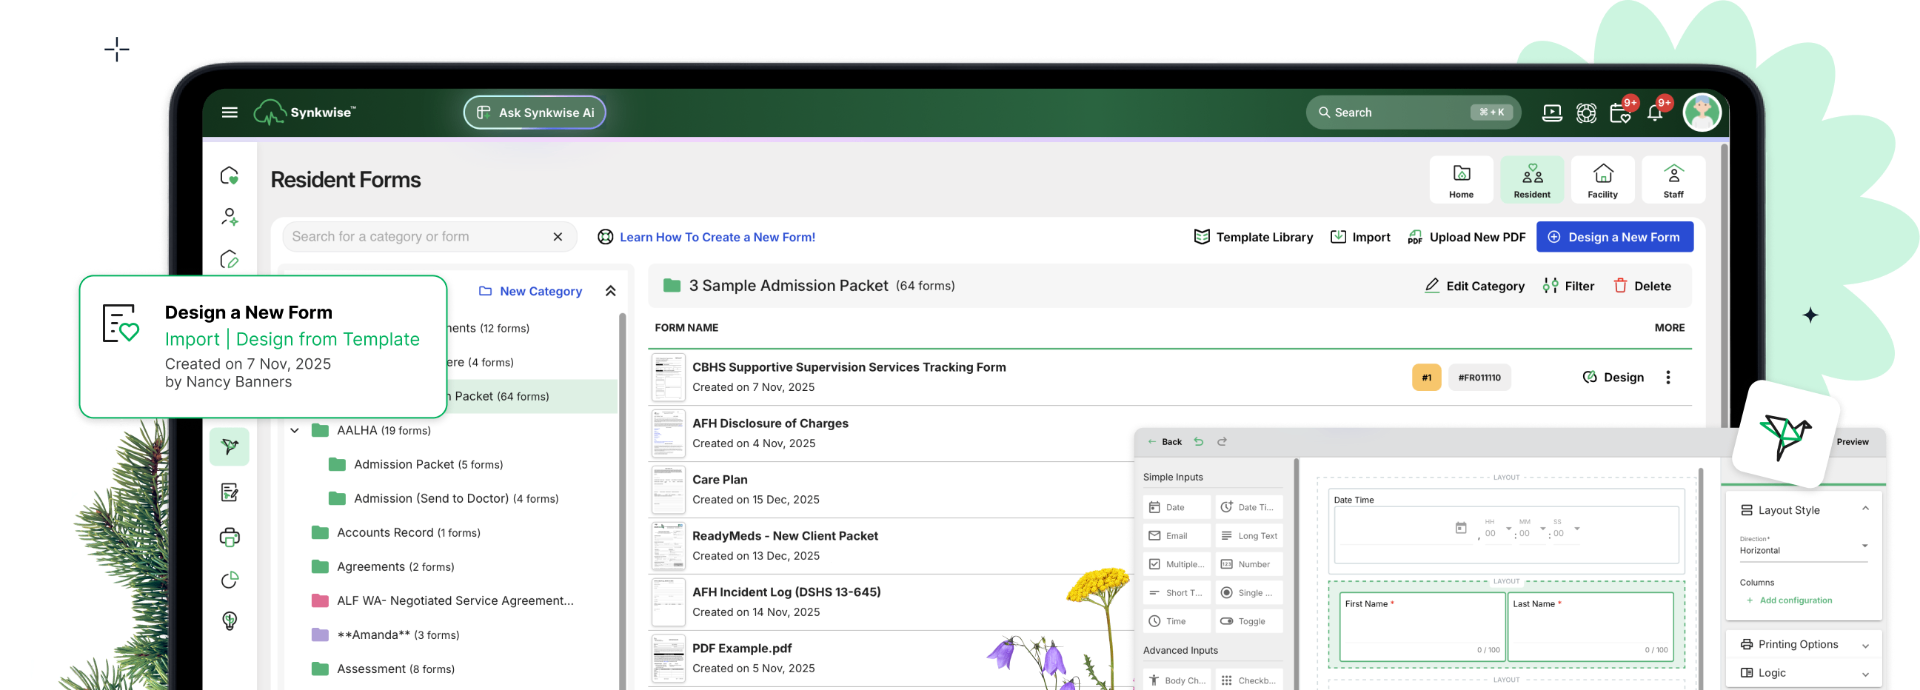1920x690 pixels.
Task: Open the user profile avatar
Action: (x=1701, y=112)
